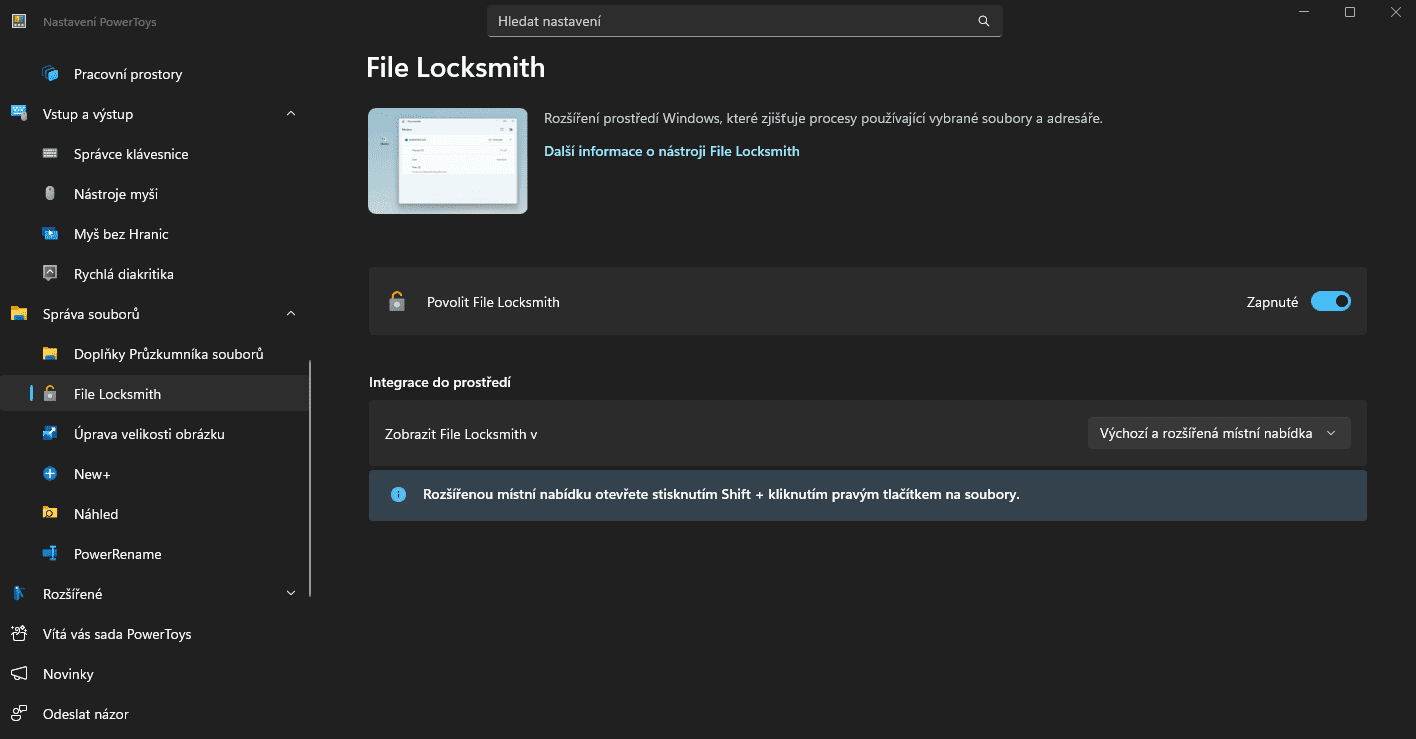Open Další informace o nástroji File Locksmith link

coord(671,151)
